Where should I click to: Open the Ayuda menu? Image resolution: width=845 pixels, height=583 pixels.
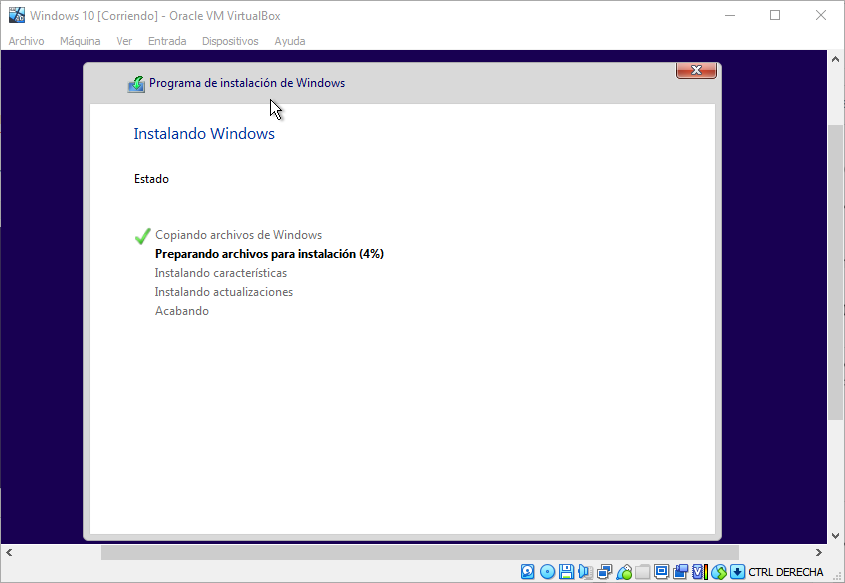pos(290,41)
